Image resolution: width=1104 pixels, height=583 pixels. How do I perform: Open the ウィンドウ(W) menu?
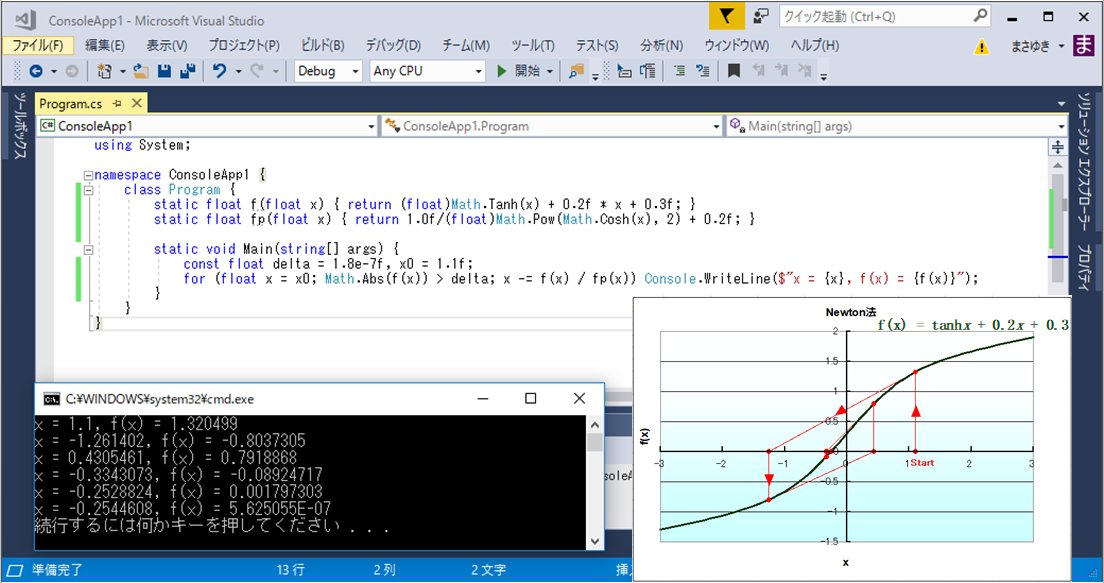pos(736,46)
